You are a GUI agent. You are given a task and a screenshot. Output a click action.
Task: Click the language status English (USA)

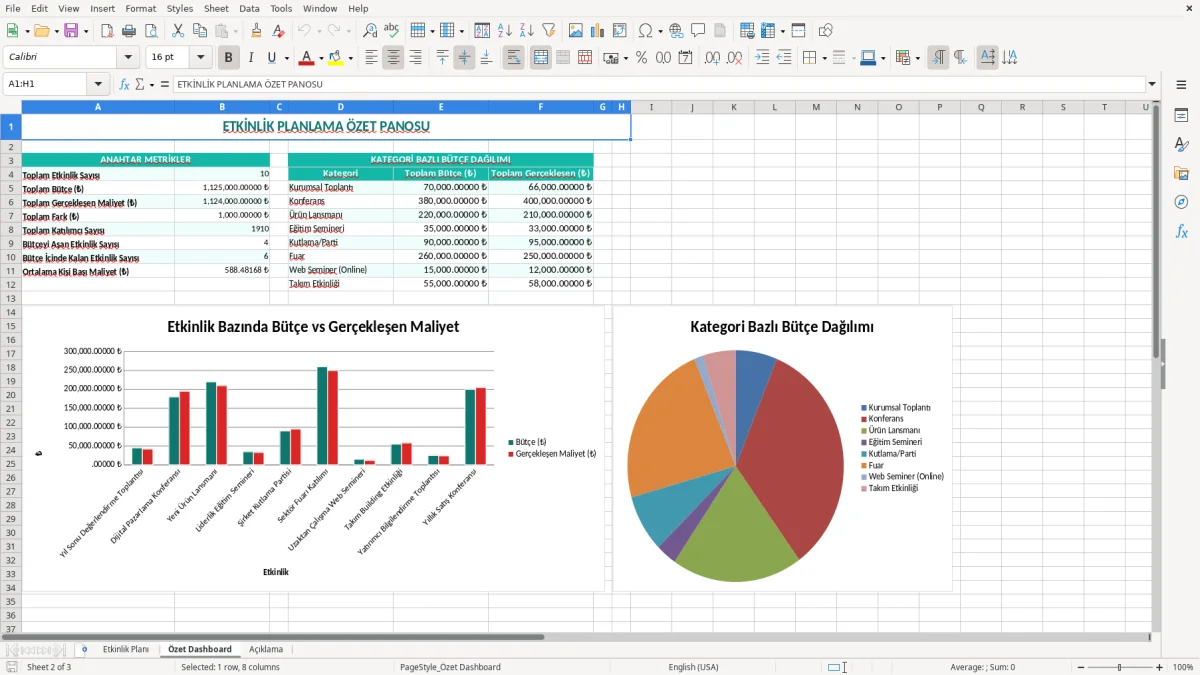click(x=693, y=667)
